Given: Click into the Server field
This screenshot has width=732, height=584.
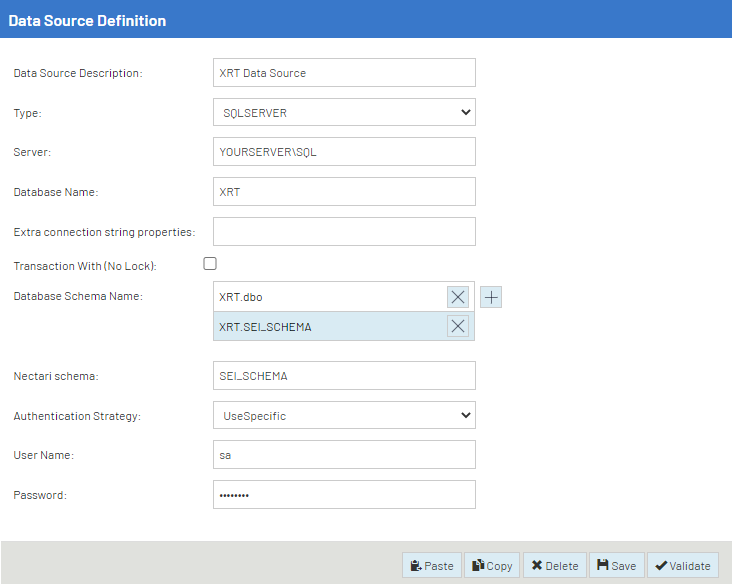Looking at the screenshot, I should tap(344, 152).
